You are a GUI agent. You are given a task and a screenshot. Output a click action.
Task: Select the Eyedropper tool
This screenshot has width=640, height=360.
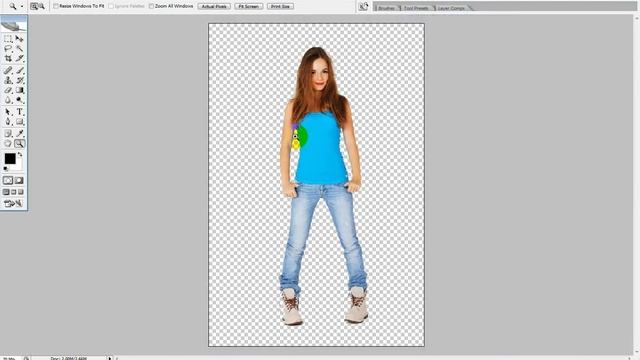click(x=19, y=133)
